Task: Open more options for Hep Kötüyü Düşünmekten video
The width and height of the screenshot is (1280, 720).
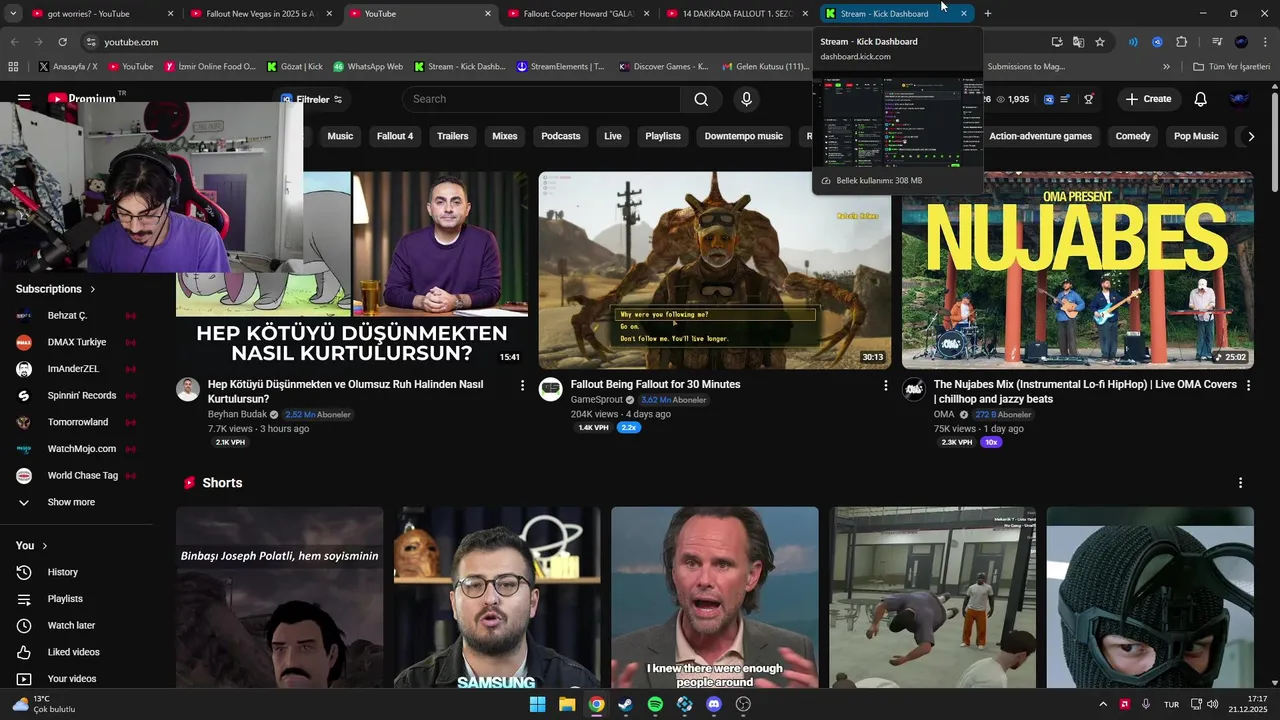Action: click(x=522, y=385)
